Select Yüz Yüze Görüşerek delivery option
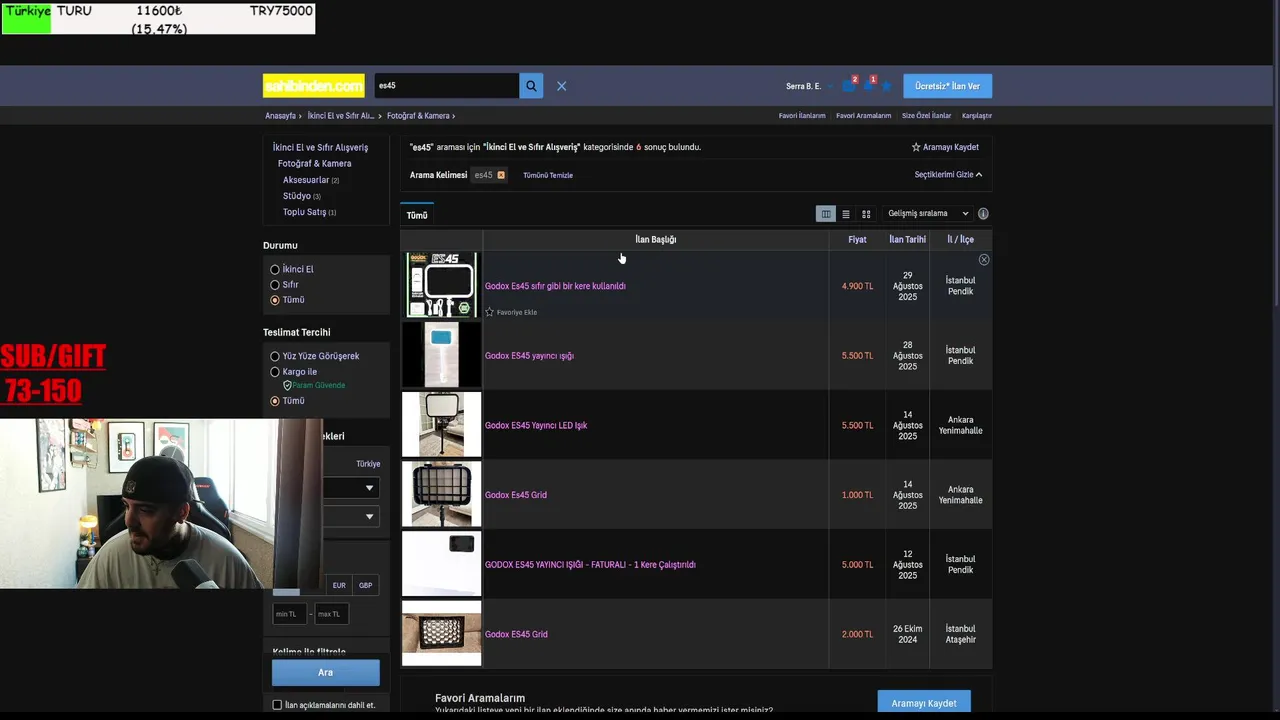This screenshot has height=720, width=1280. (275, 356)
